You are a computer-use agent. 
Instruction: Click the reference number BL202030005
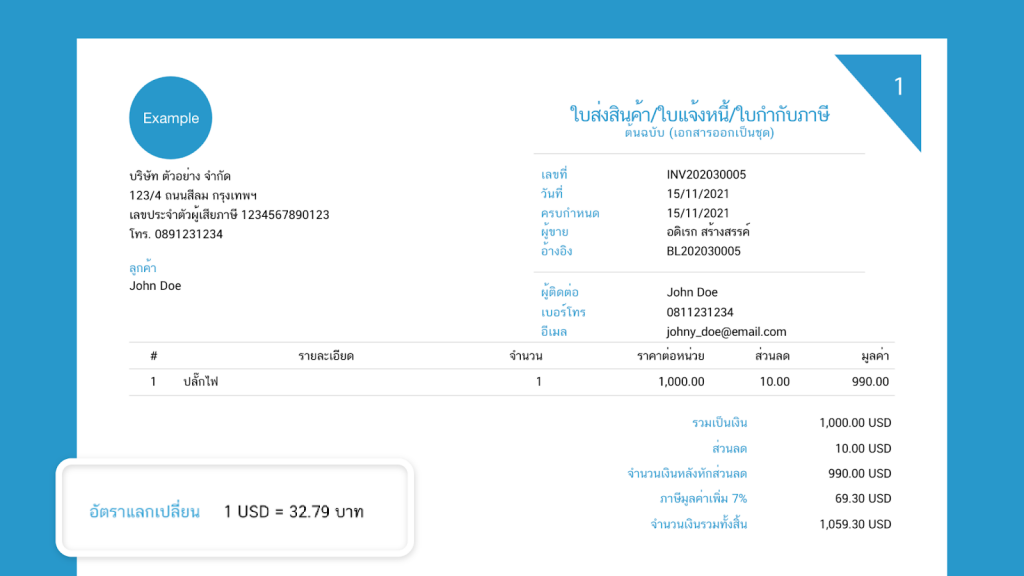(704, 251)
